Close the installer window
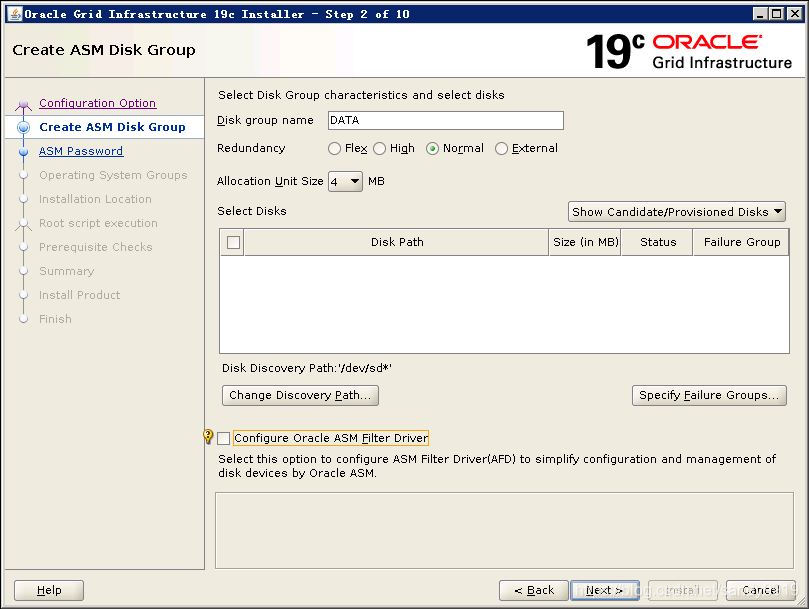Viewport: 809px width, 609px height. [795, 14]
